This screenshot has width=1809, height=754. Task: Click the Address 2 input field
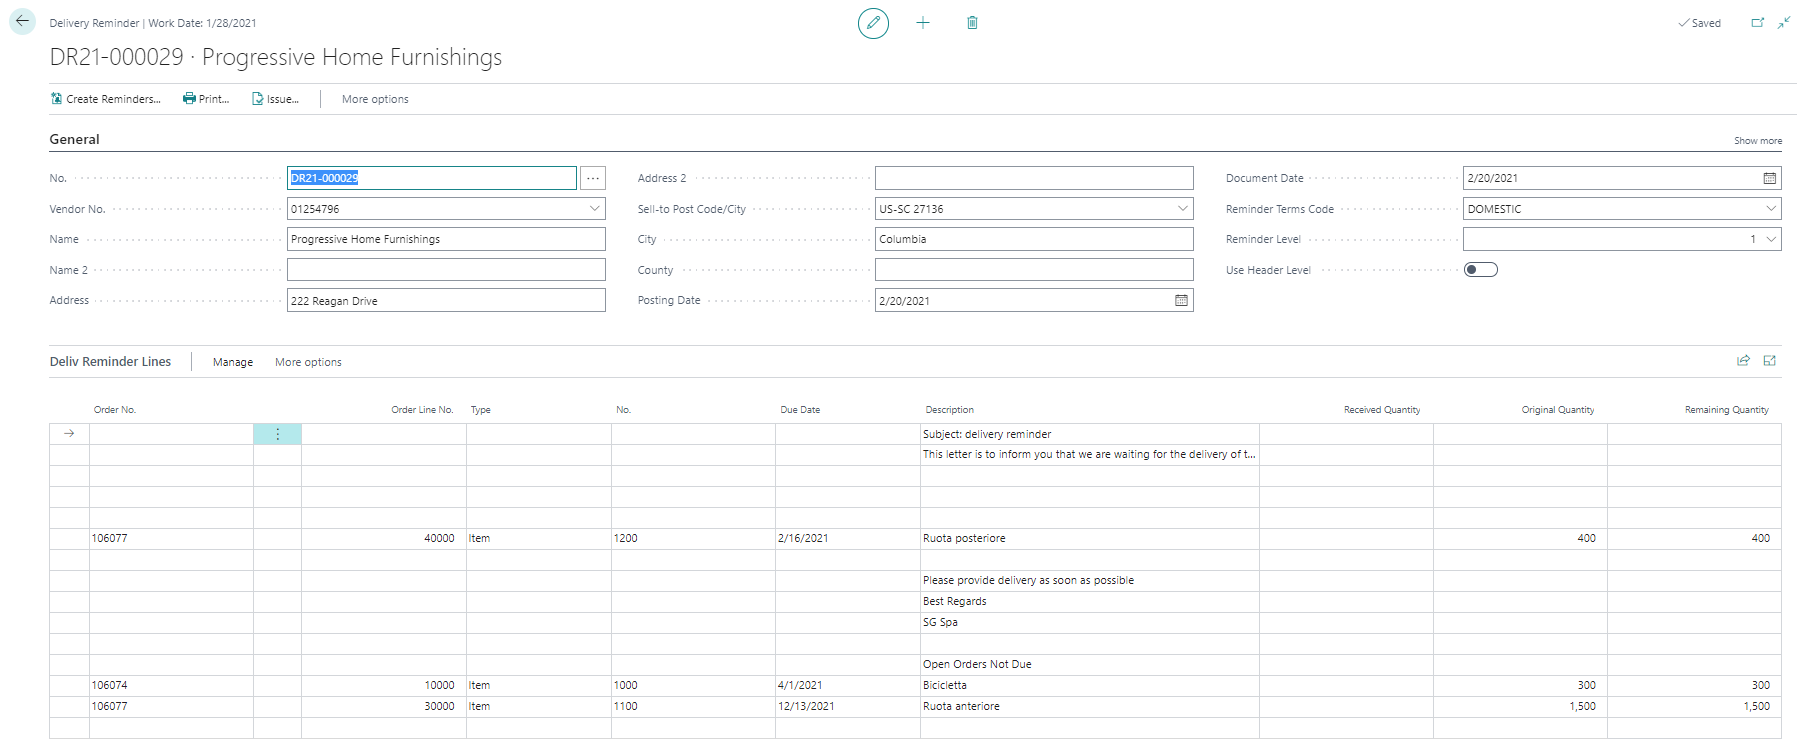pos(1033,179)
